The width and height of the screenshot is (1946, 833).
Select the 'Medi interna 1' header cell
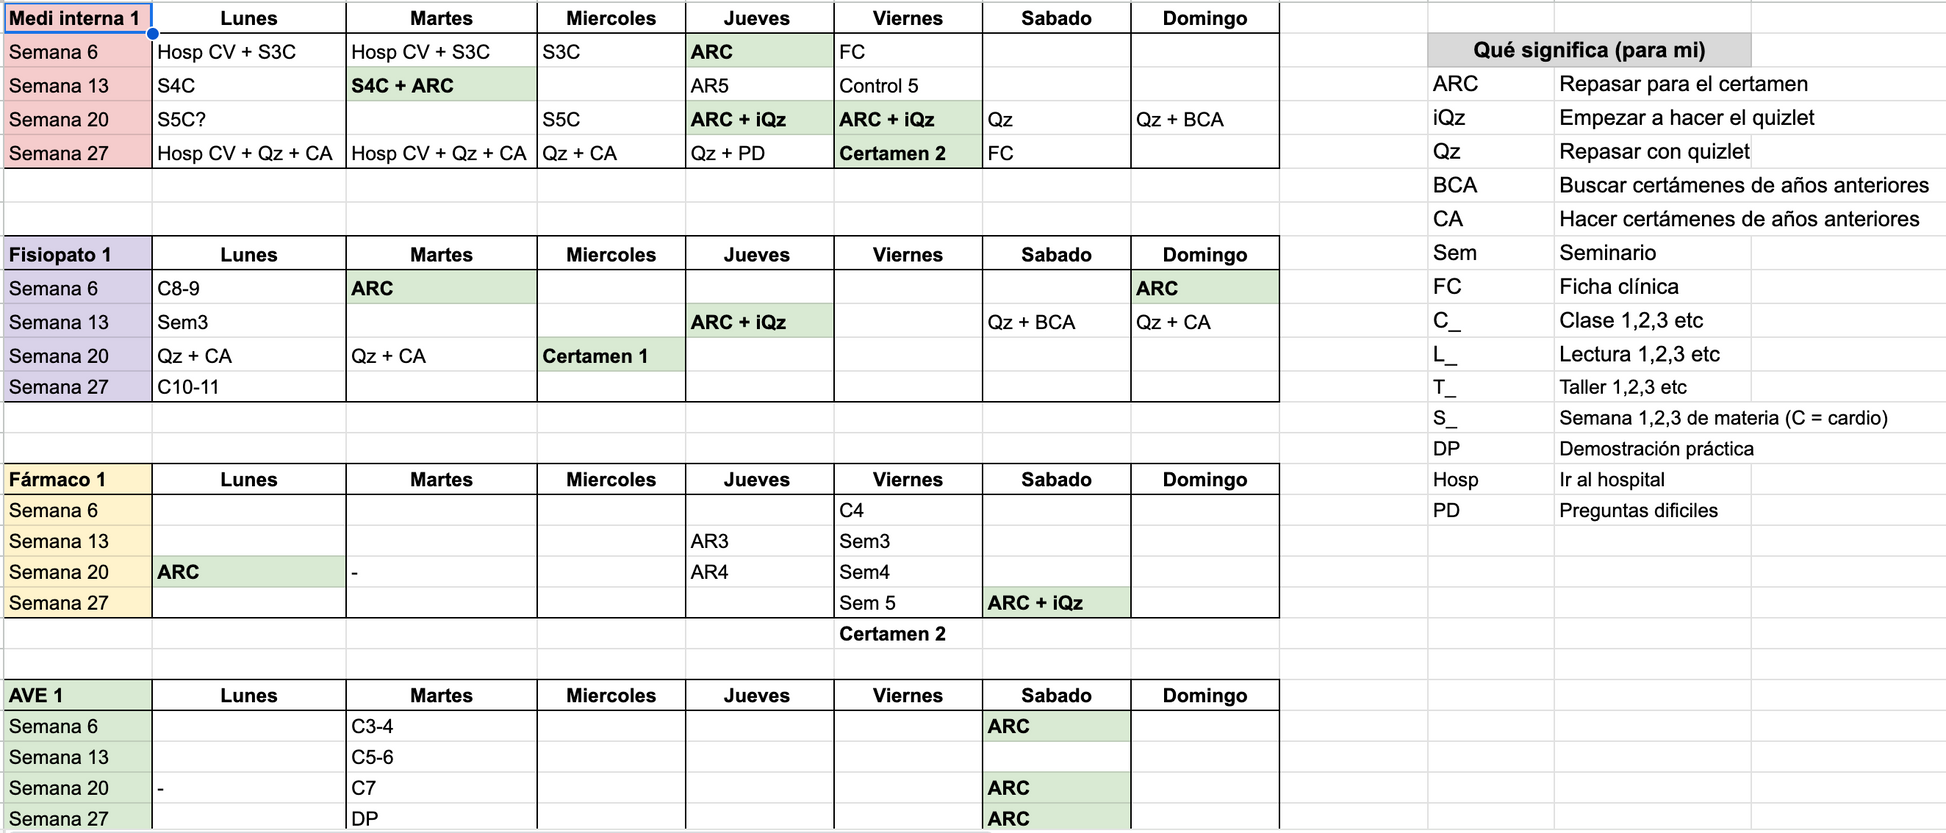point(78,18)
